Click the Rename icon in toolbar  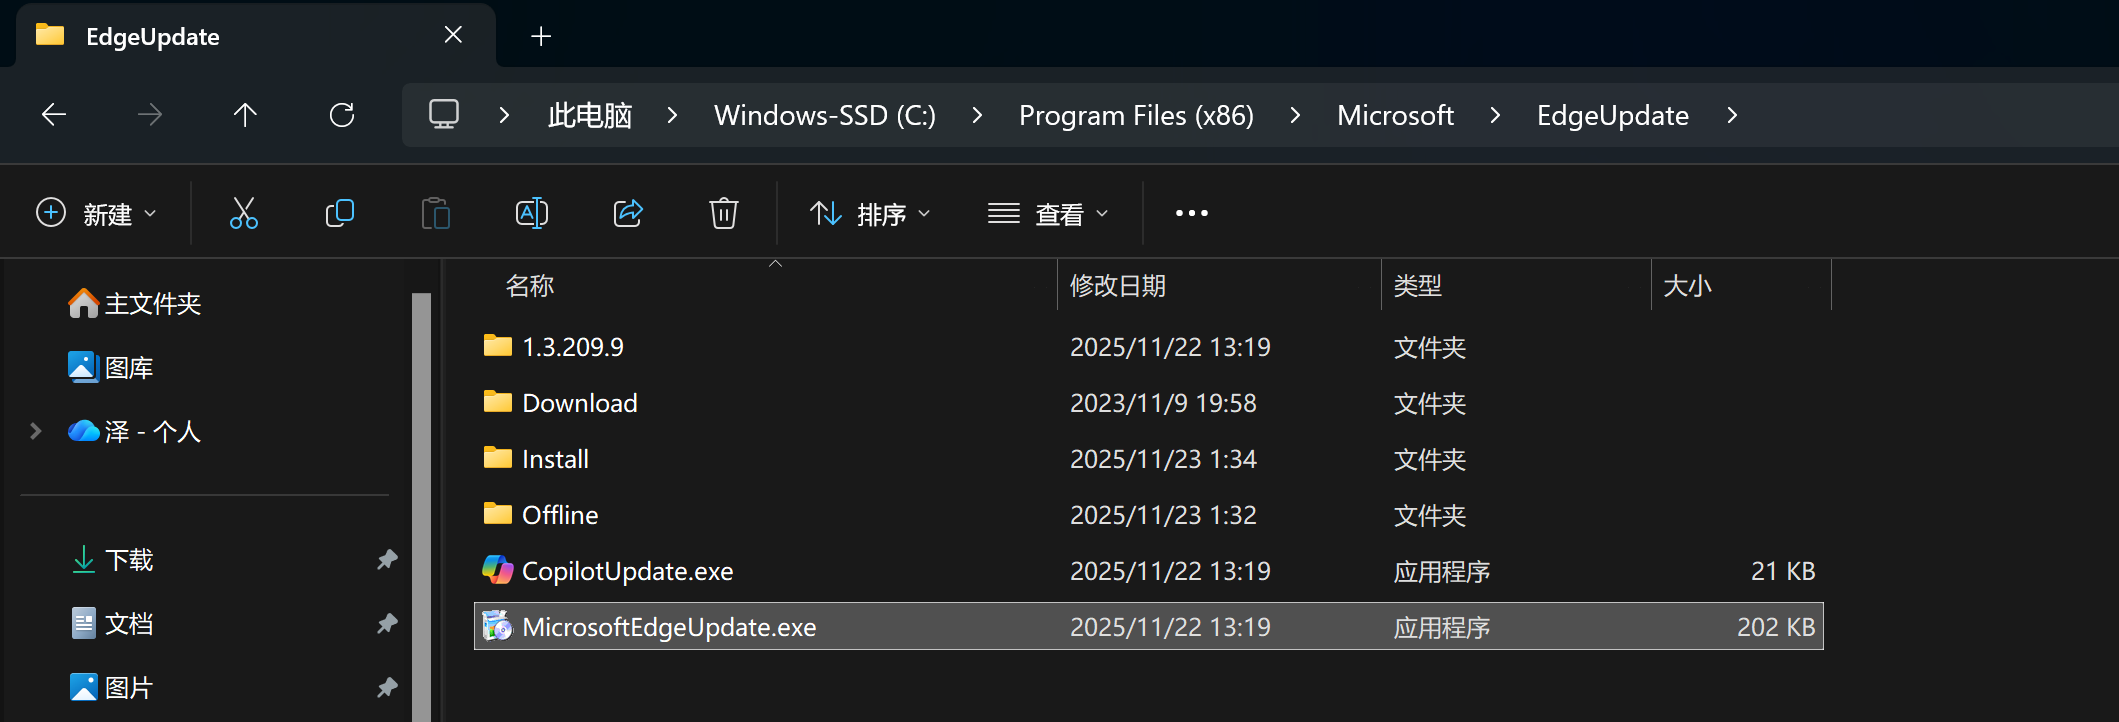click(531, 213)
